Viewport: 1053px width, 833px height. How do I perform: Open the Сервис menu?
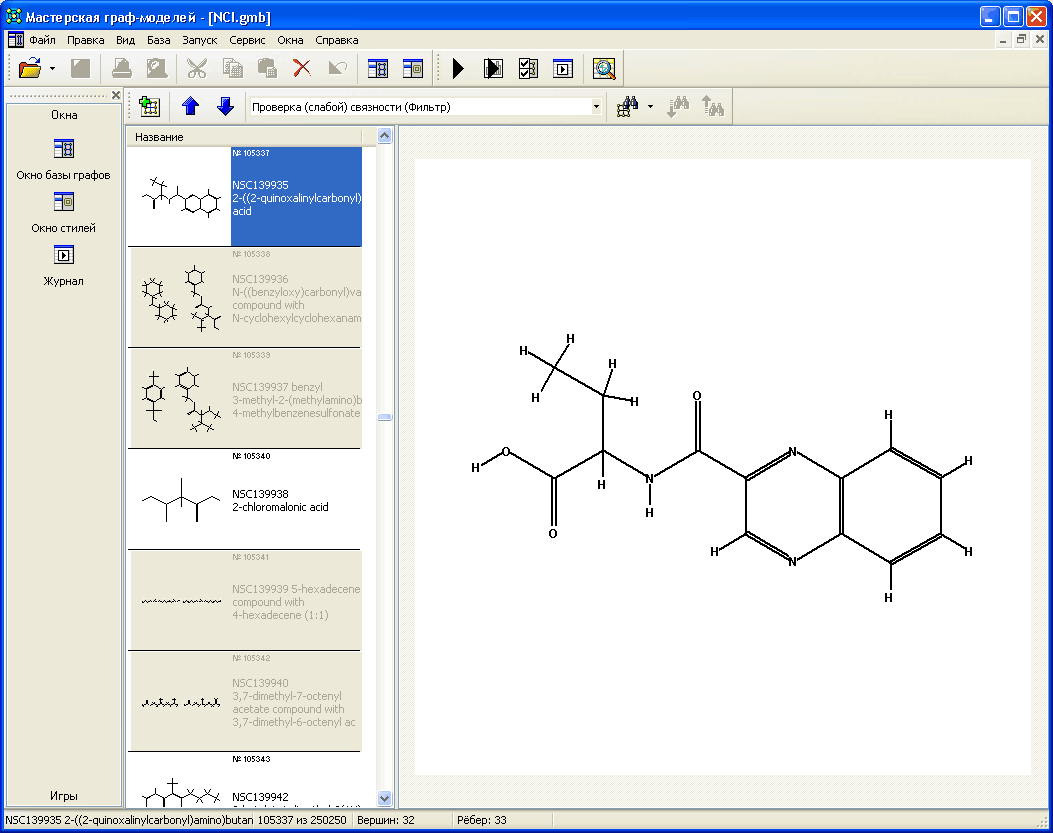pyautogui.click(x=247, y=40)
